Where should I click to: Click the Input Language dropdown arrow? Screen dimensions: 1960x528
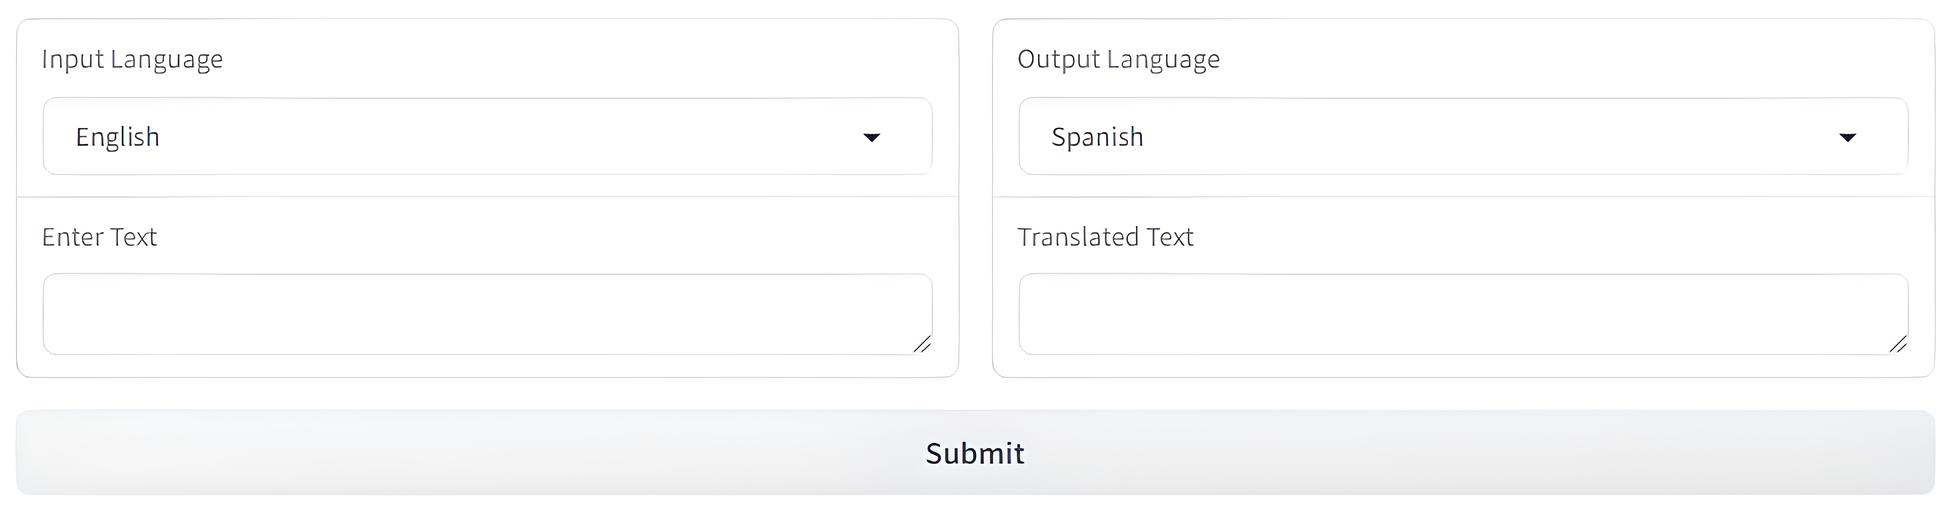(x=871, y=137)
